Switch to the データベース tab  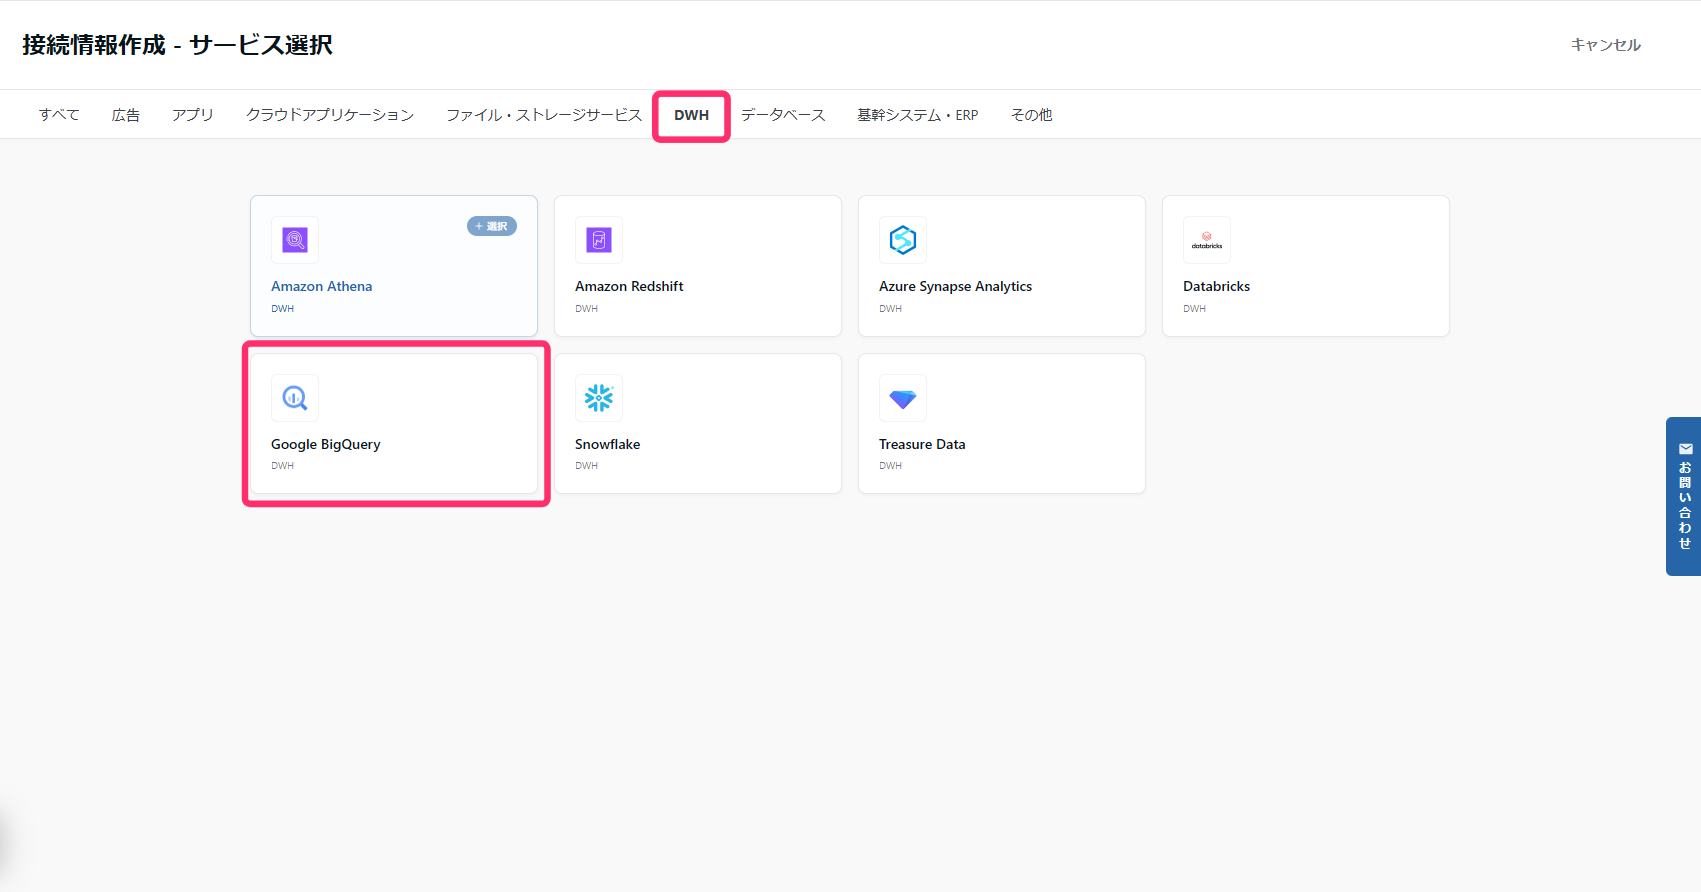[783, 115]
